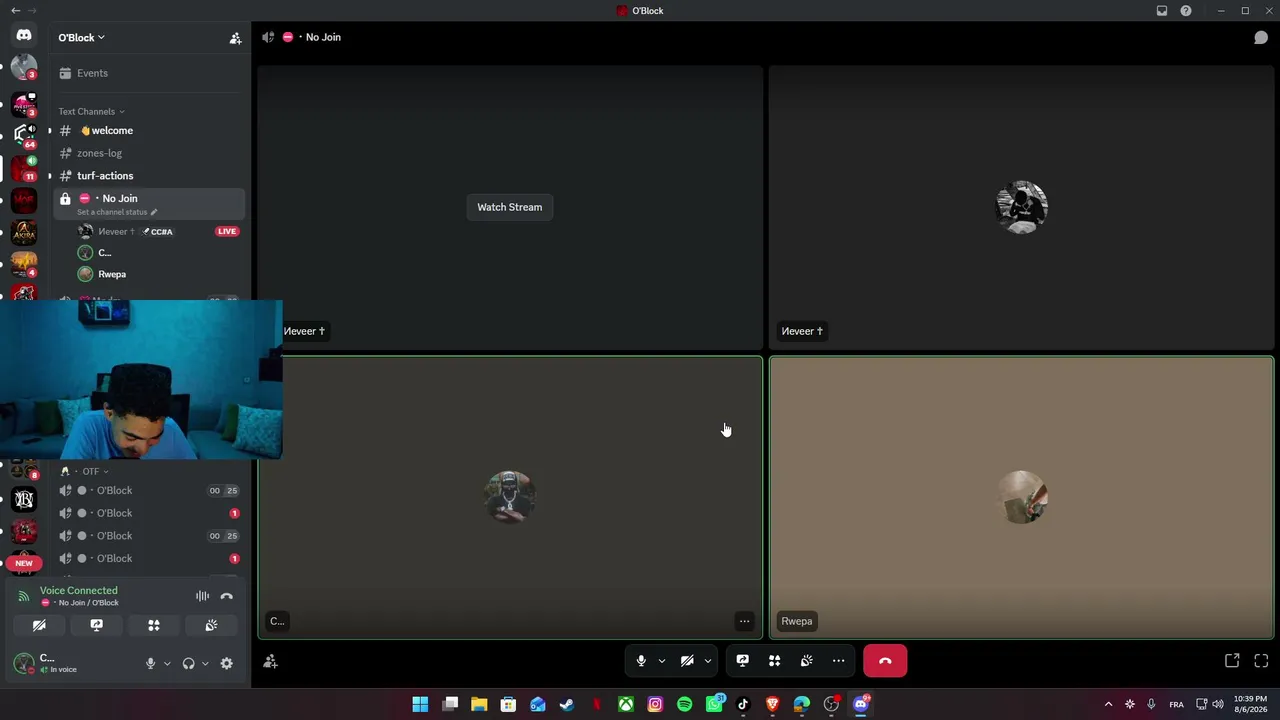The image size is (1280, 720).
Task: Select the No Join voice channel
Action: pos(150,203)
